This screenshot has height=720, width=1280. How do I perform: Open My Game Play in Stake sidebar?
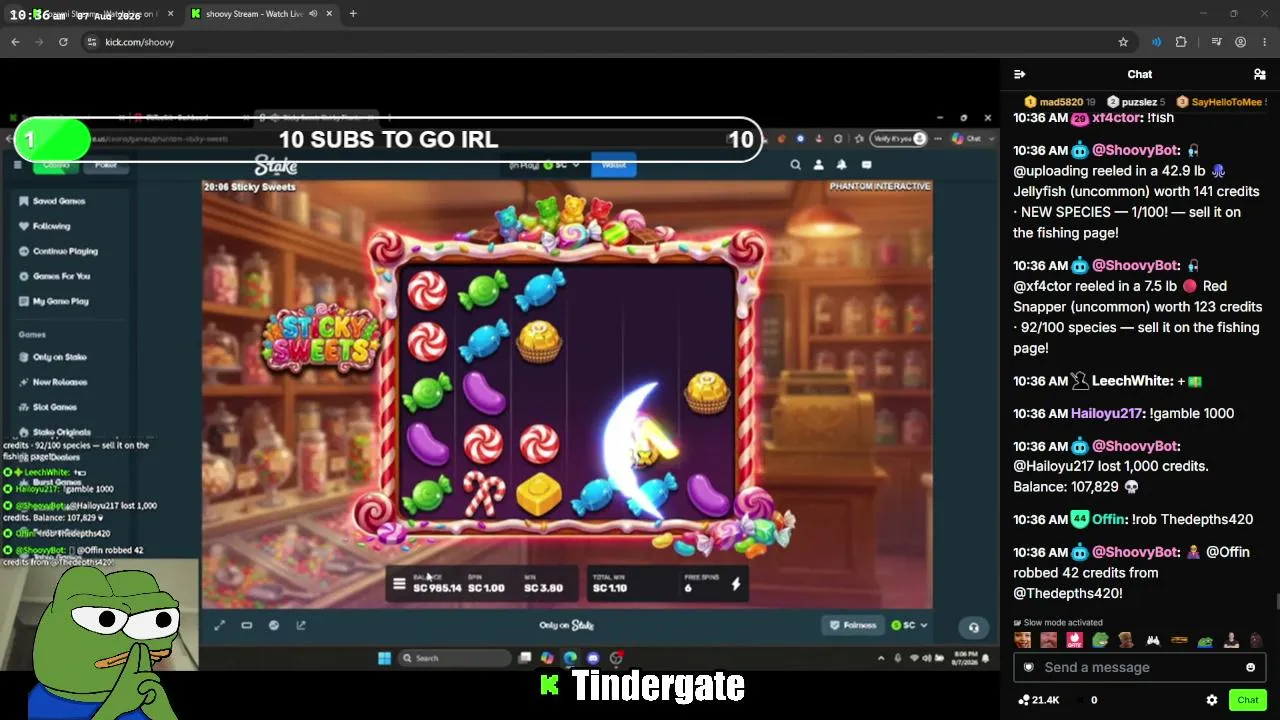tap(60, 301)
